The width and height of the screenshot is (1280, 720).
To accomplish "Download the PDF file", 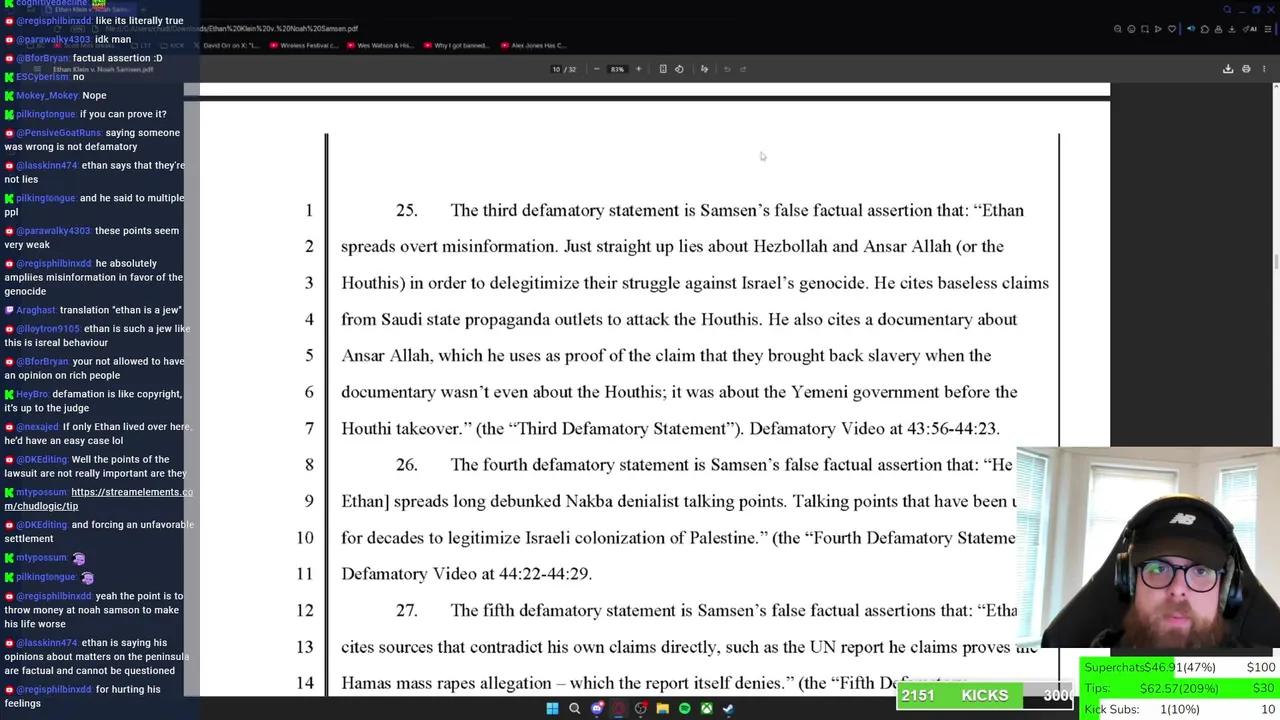I will click(x=1228, y=69).
